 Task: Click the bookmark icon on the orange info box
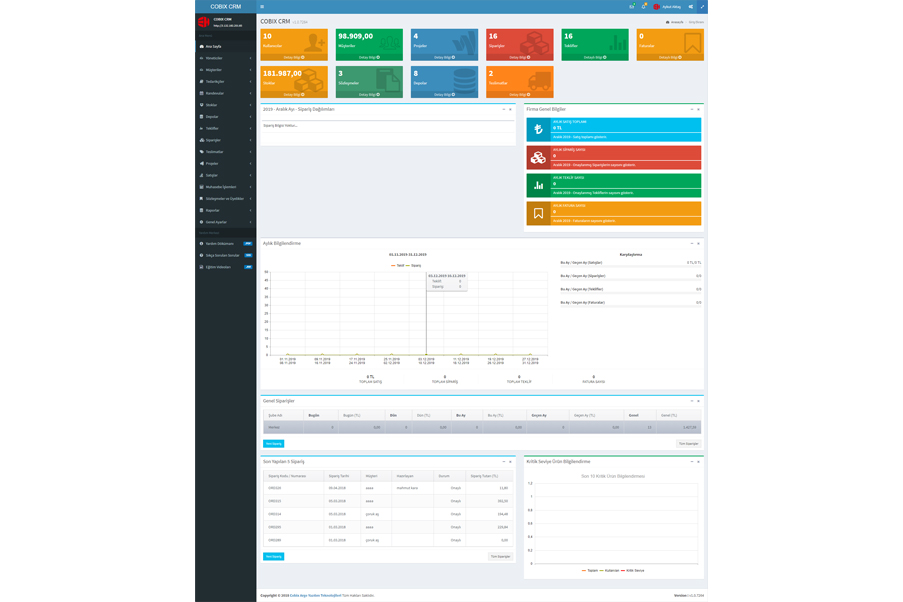[x=538, y=214]
